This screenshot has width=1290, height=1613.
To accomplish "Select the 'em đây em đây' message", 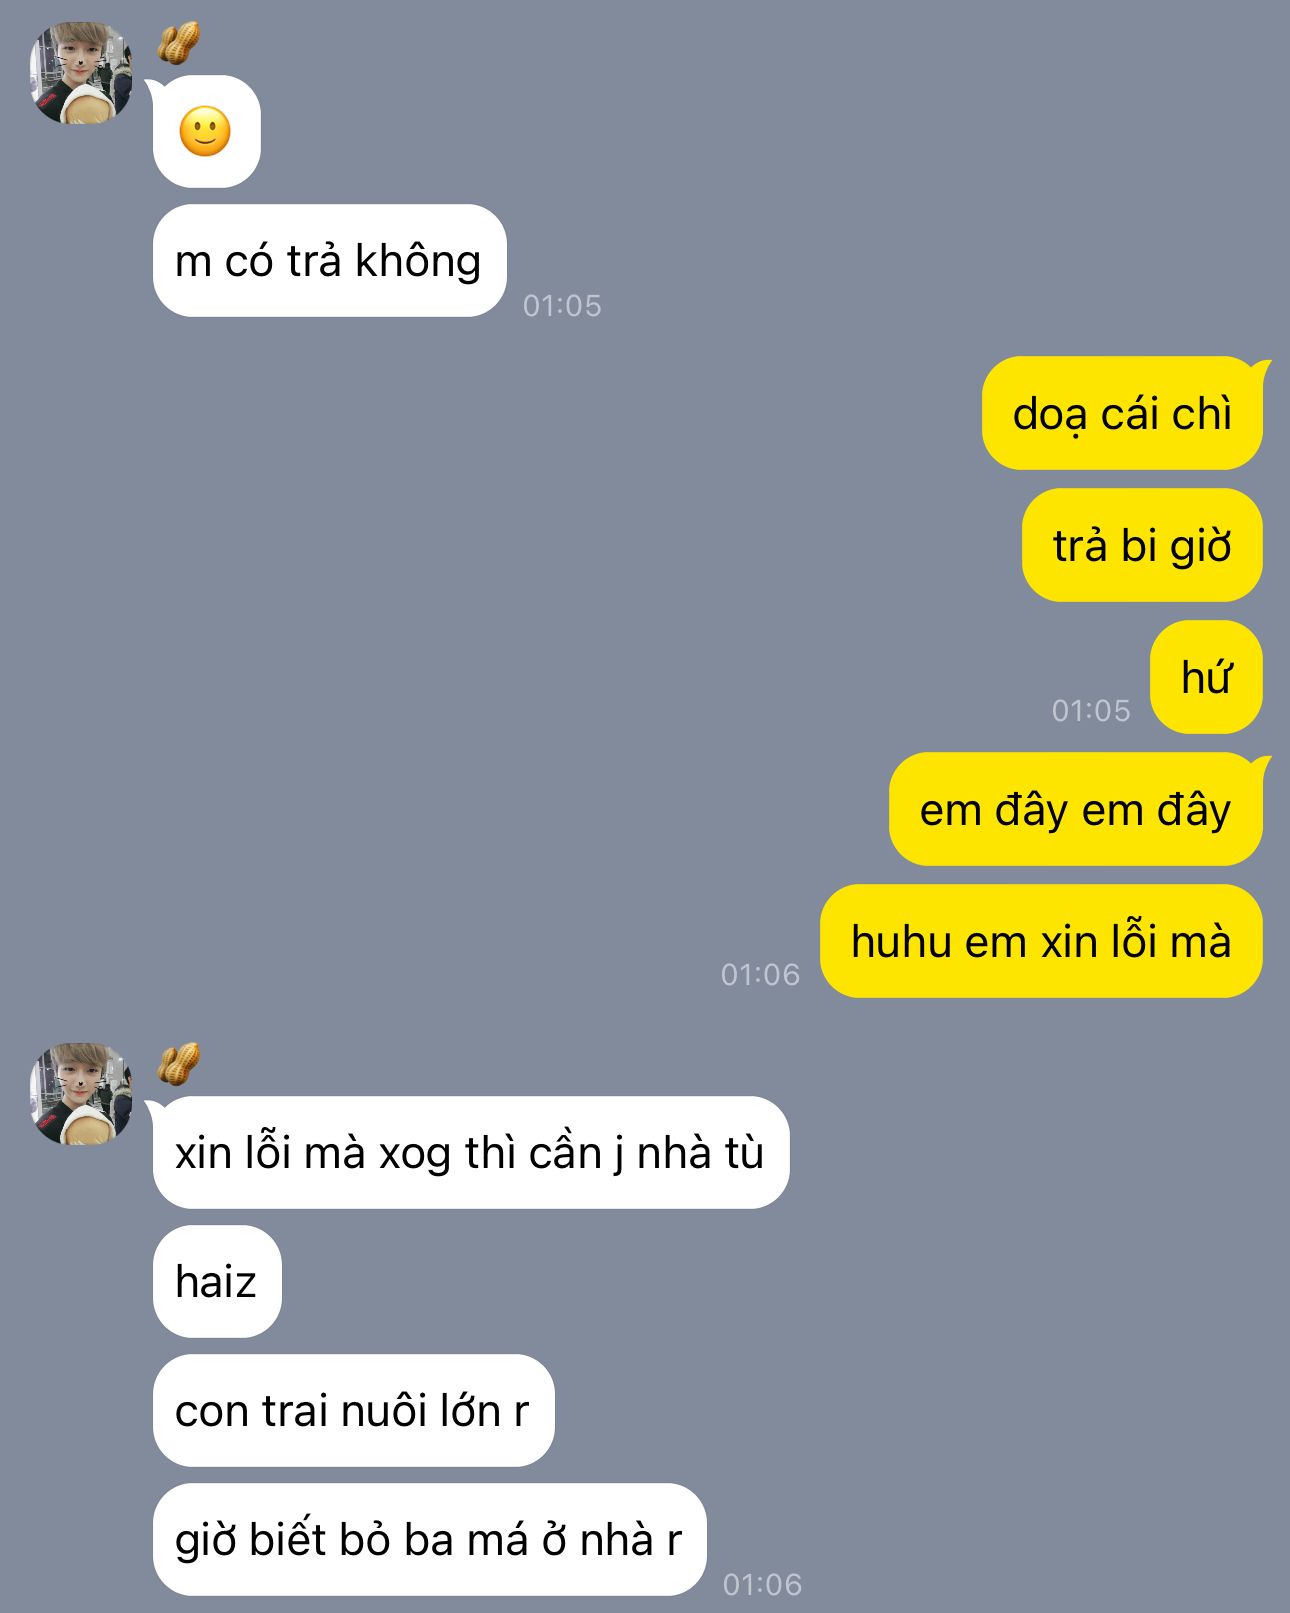I will 1076,809.
